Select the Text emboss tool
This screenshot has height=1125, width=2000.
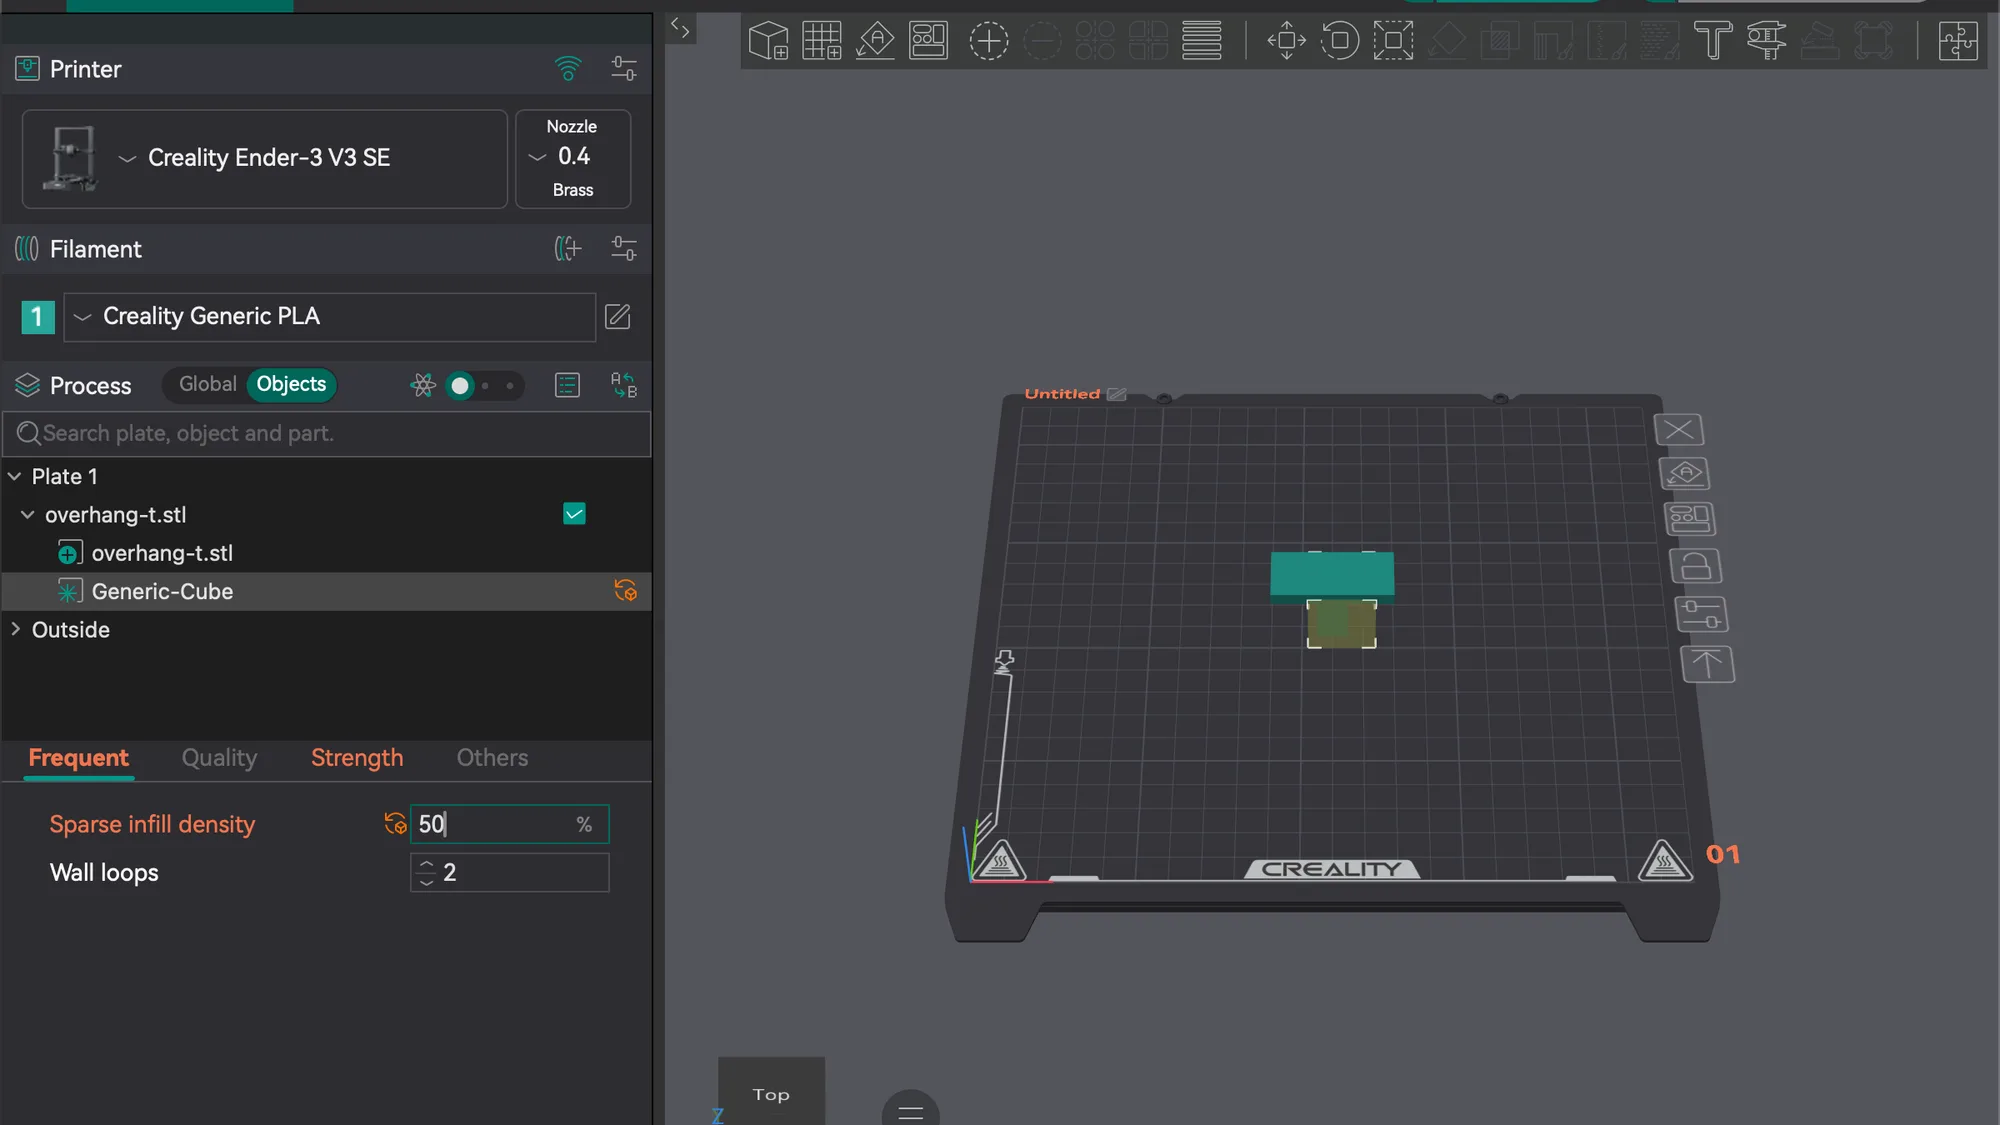1713,41
